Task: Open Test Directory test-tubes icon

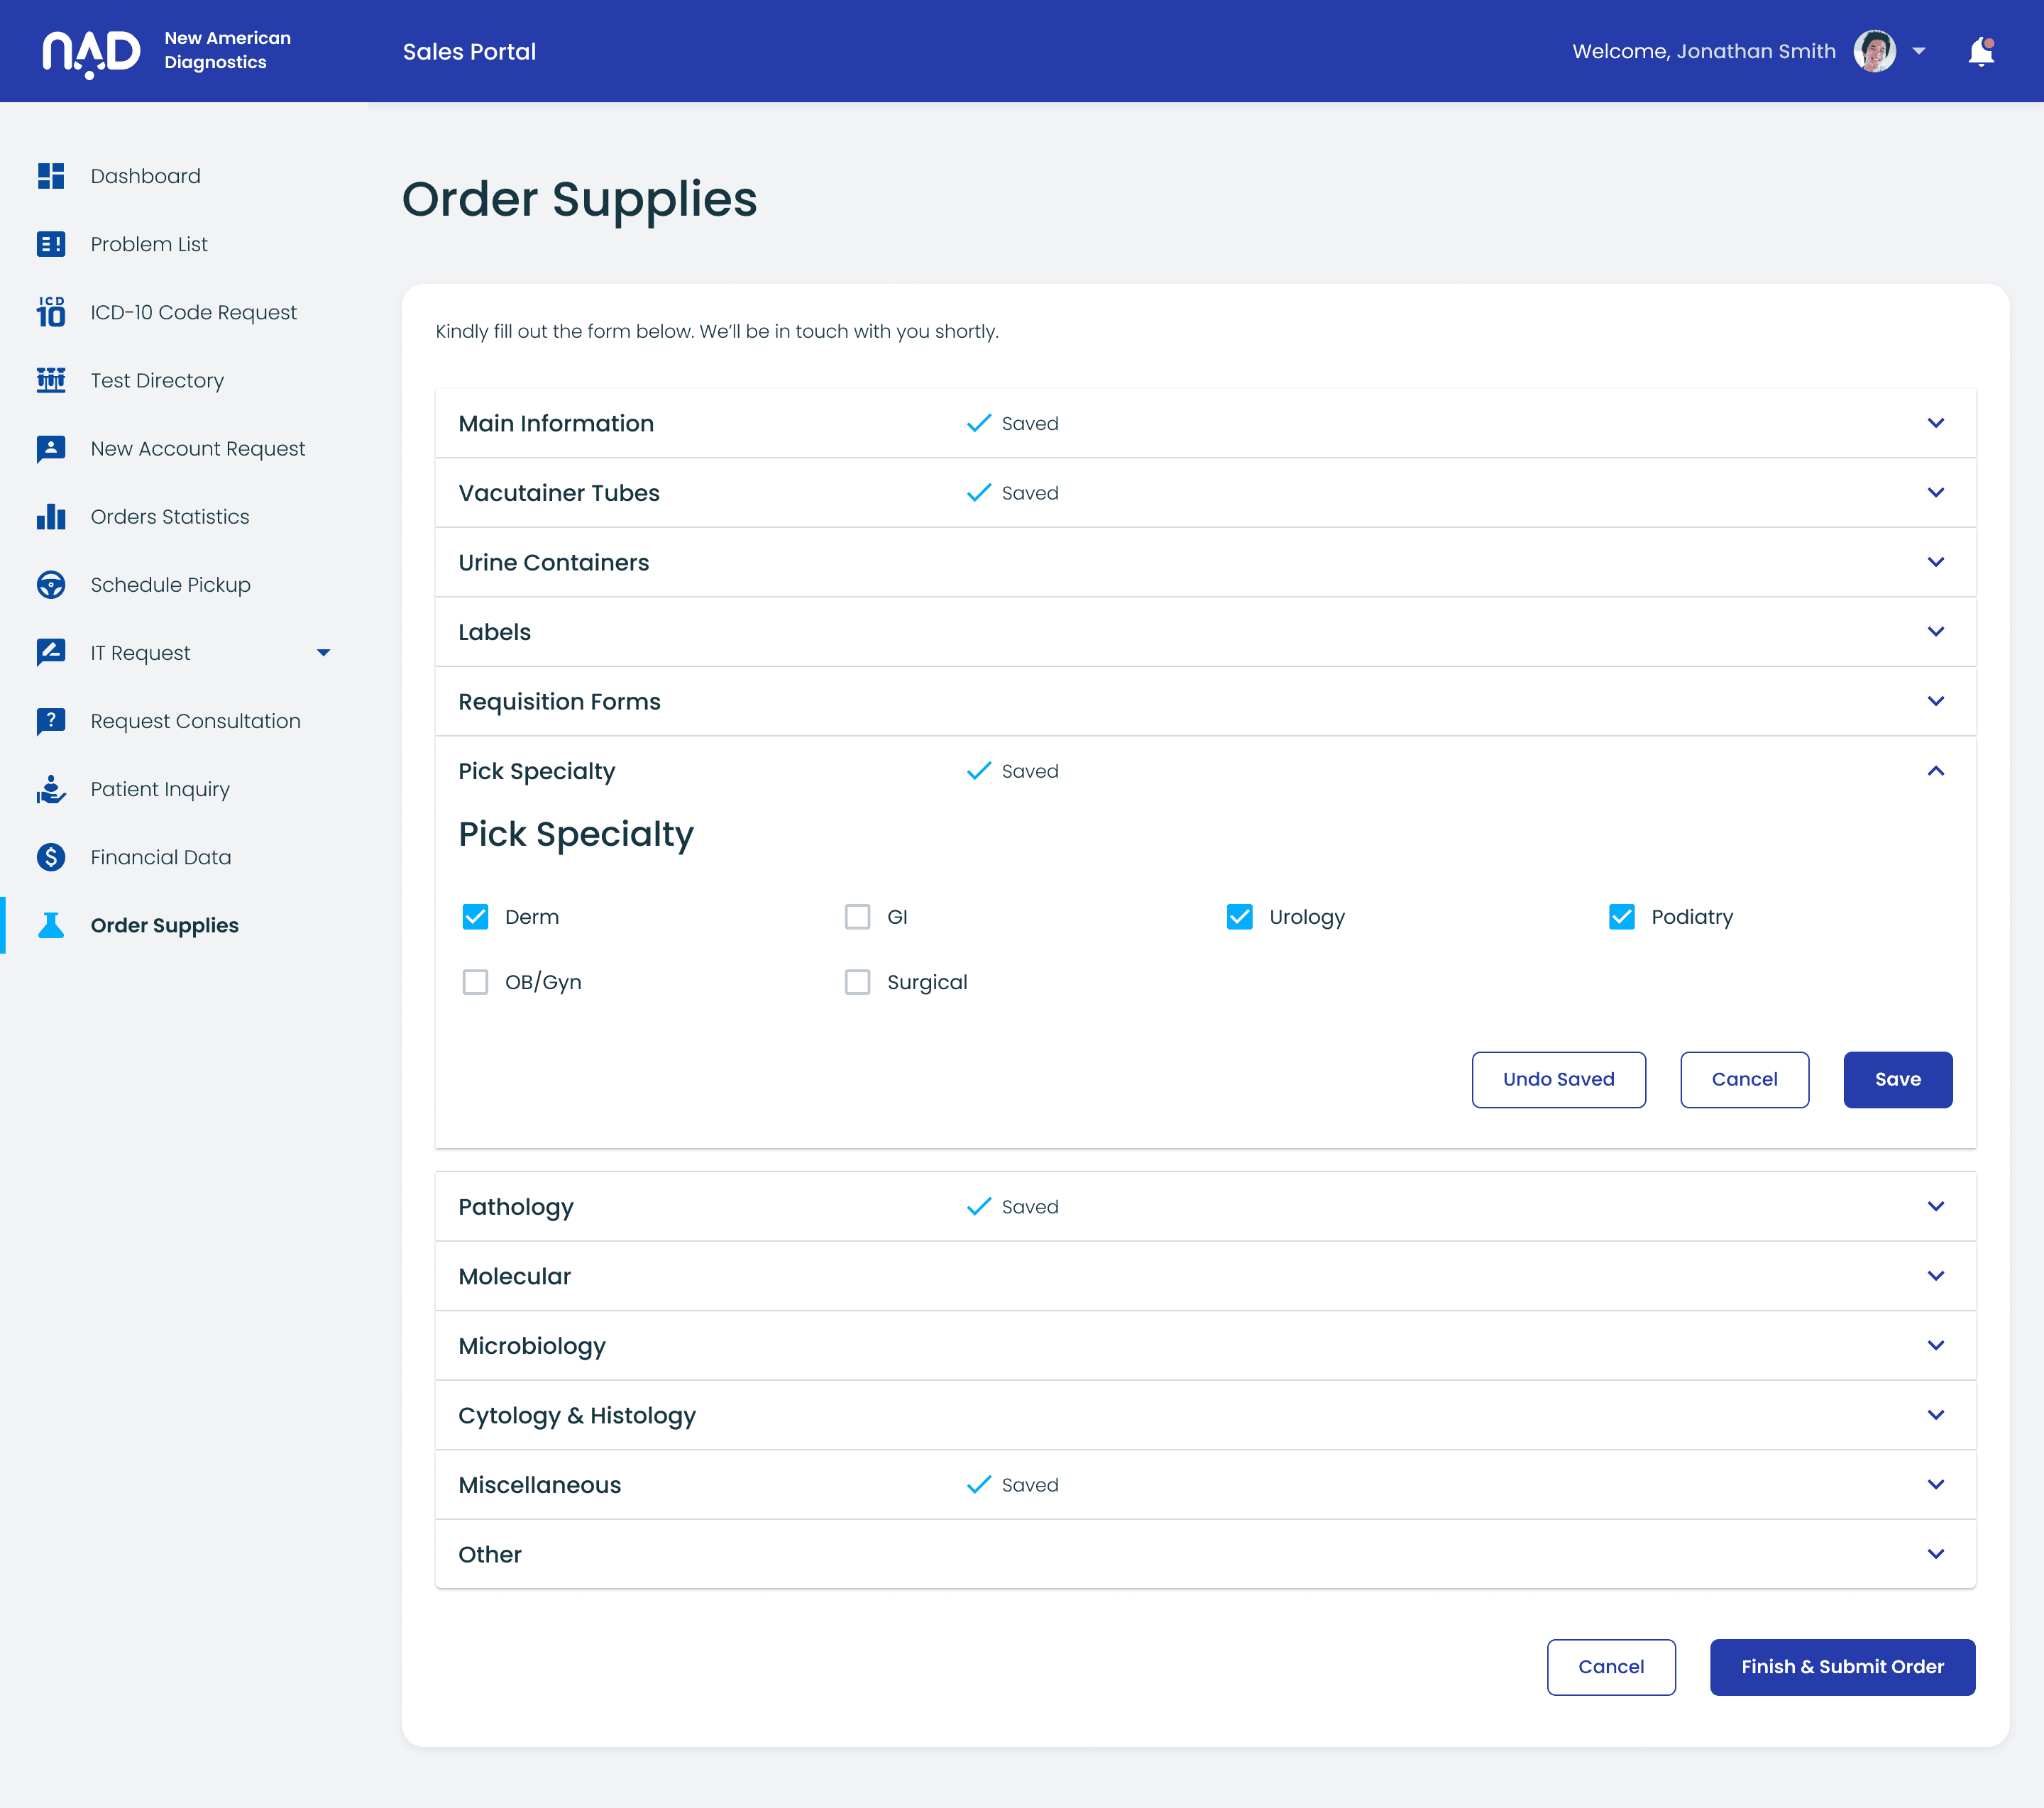Action: (x=51, y=380)
